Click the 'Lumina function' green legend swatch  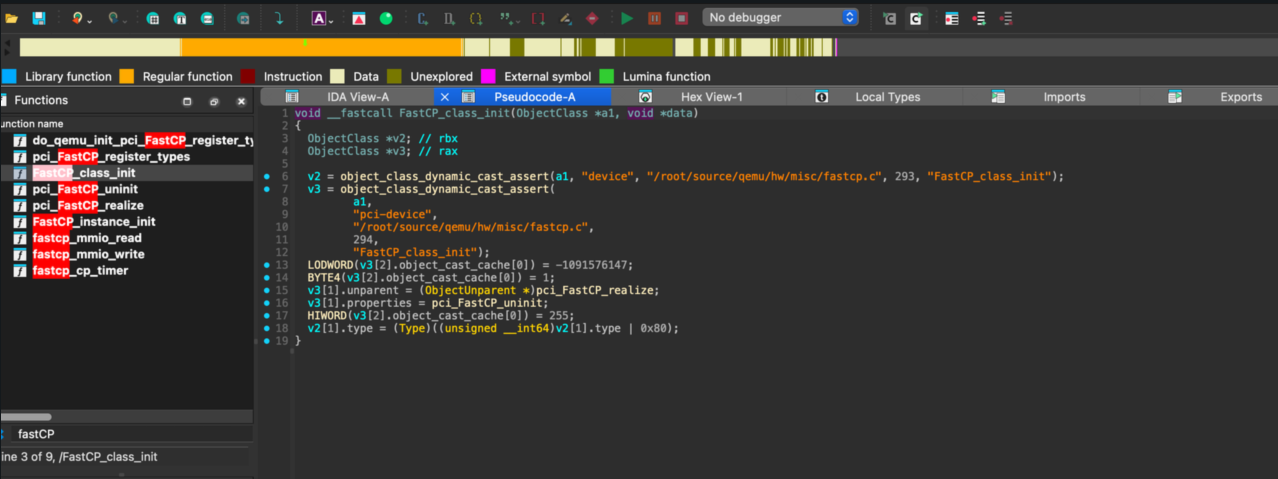tap(606, 76)
